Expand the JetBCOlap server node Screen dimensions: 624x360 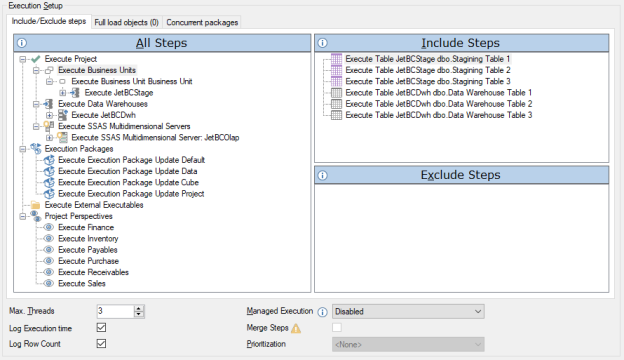(49, 138)
